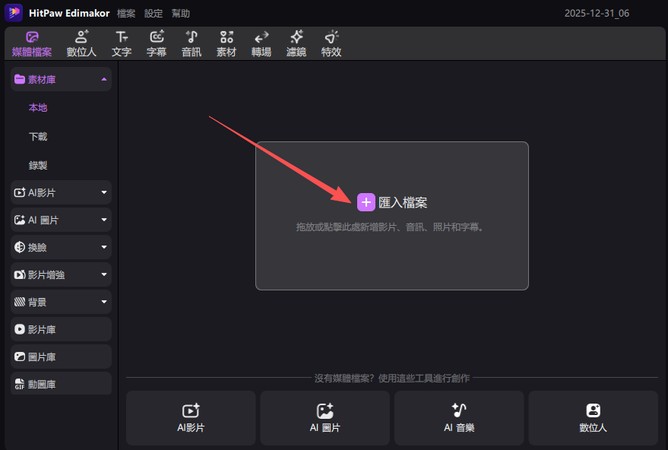668x450 pixels.
Task: Select 本地 under 素材庫
Action: click(x=38, y=108)
